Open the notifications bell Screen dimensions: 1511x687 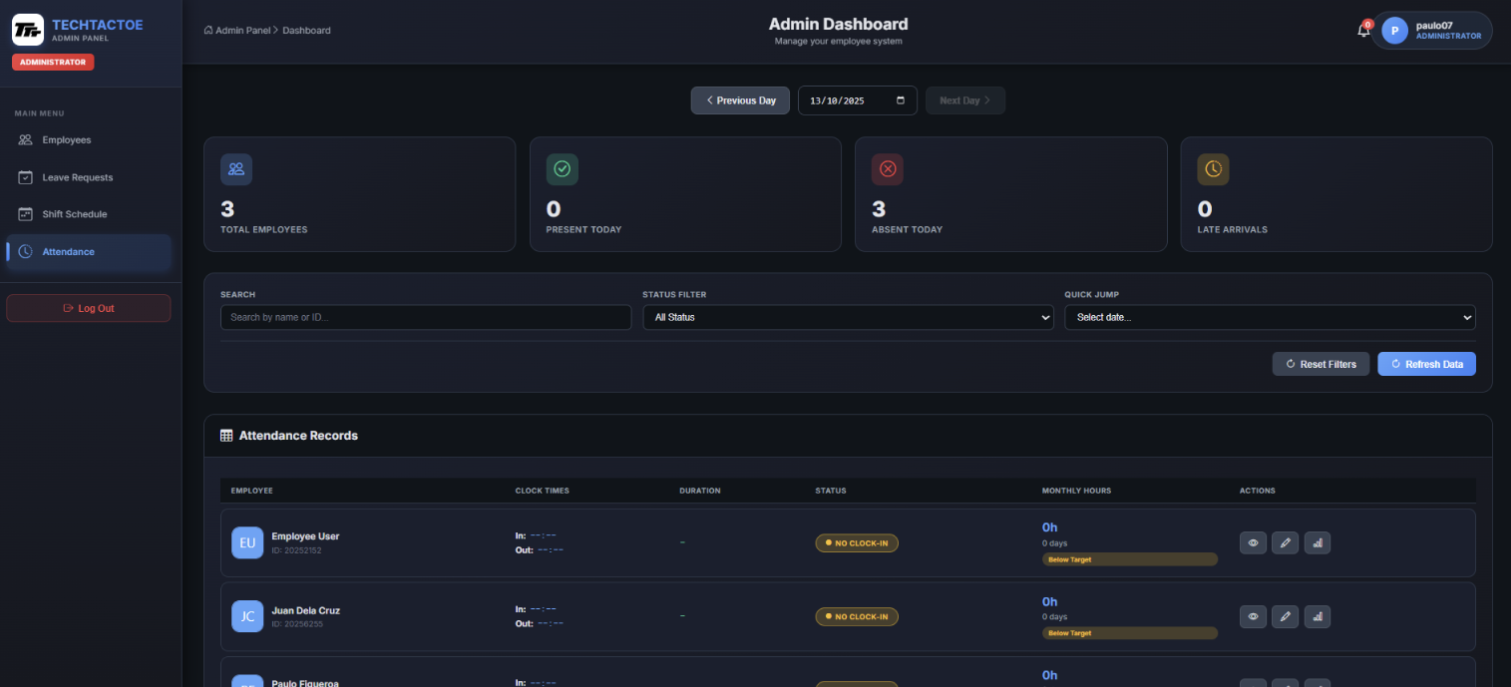pos(1363,30)
